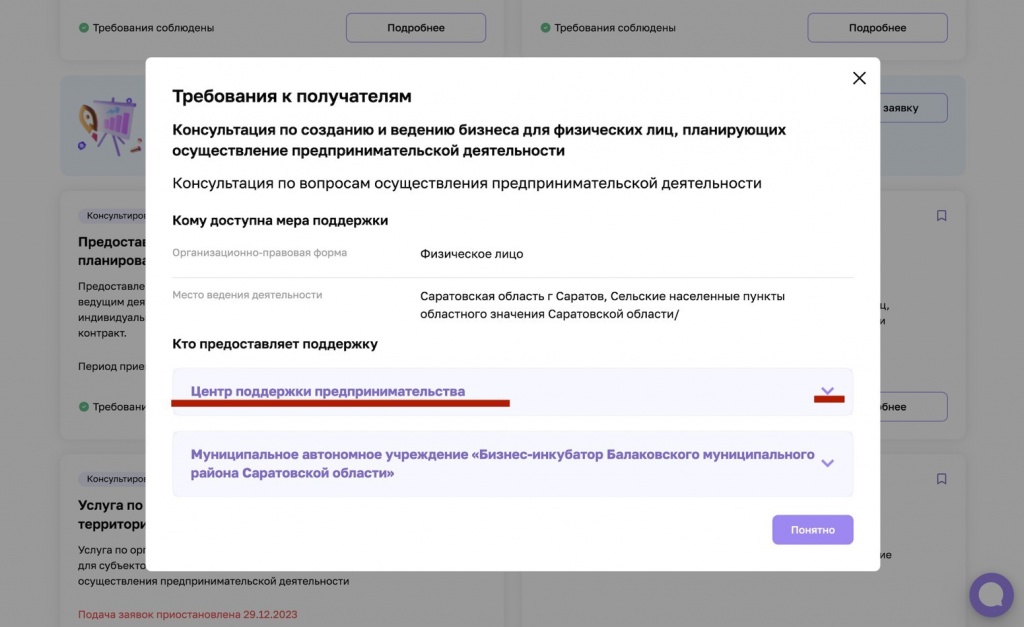Click green check icon in top-right card
The height and width of the screenshot is (627, 1024).
pos(545,28)
